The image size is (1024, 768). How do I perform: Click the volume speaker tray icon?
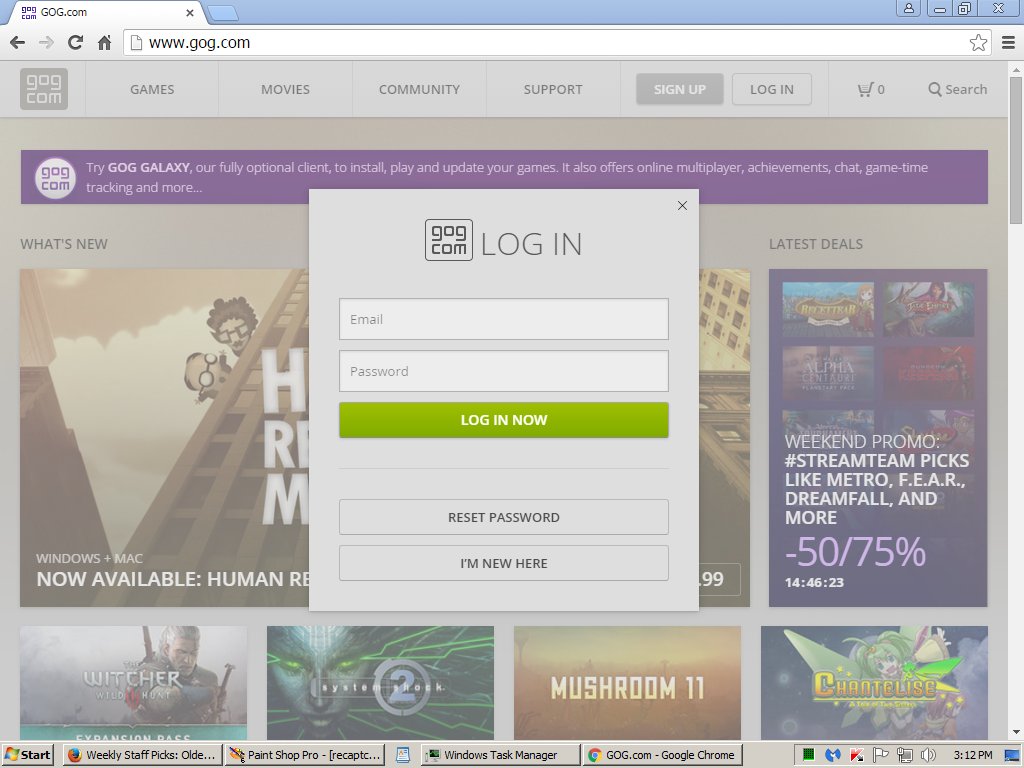click(x=927, y=756)
